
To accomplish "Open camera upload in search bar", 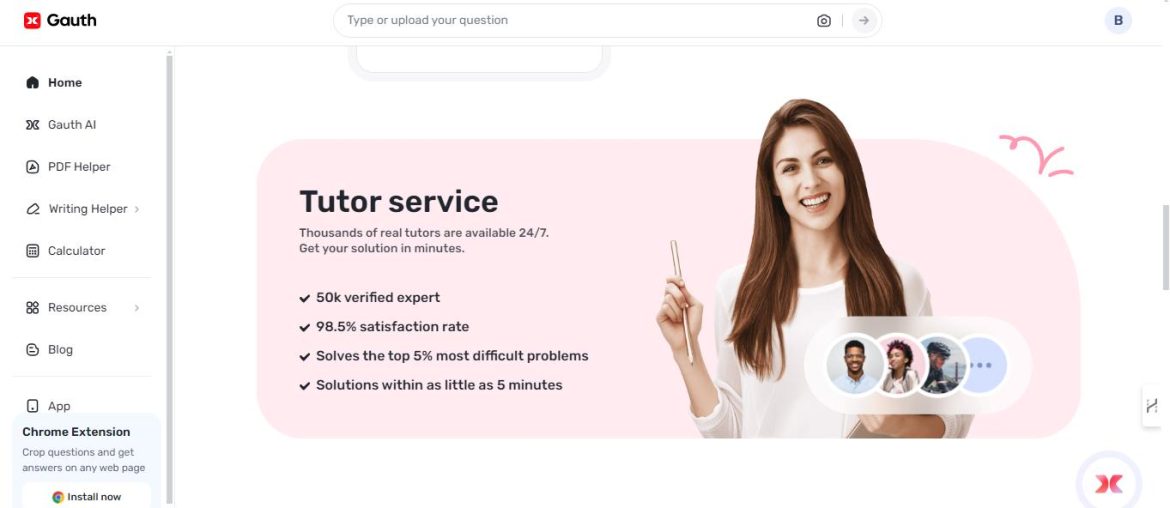I will click(824, 21).
